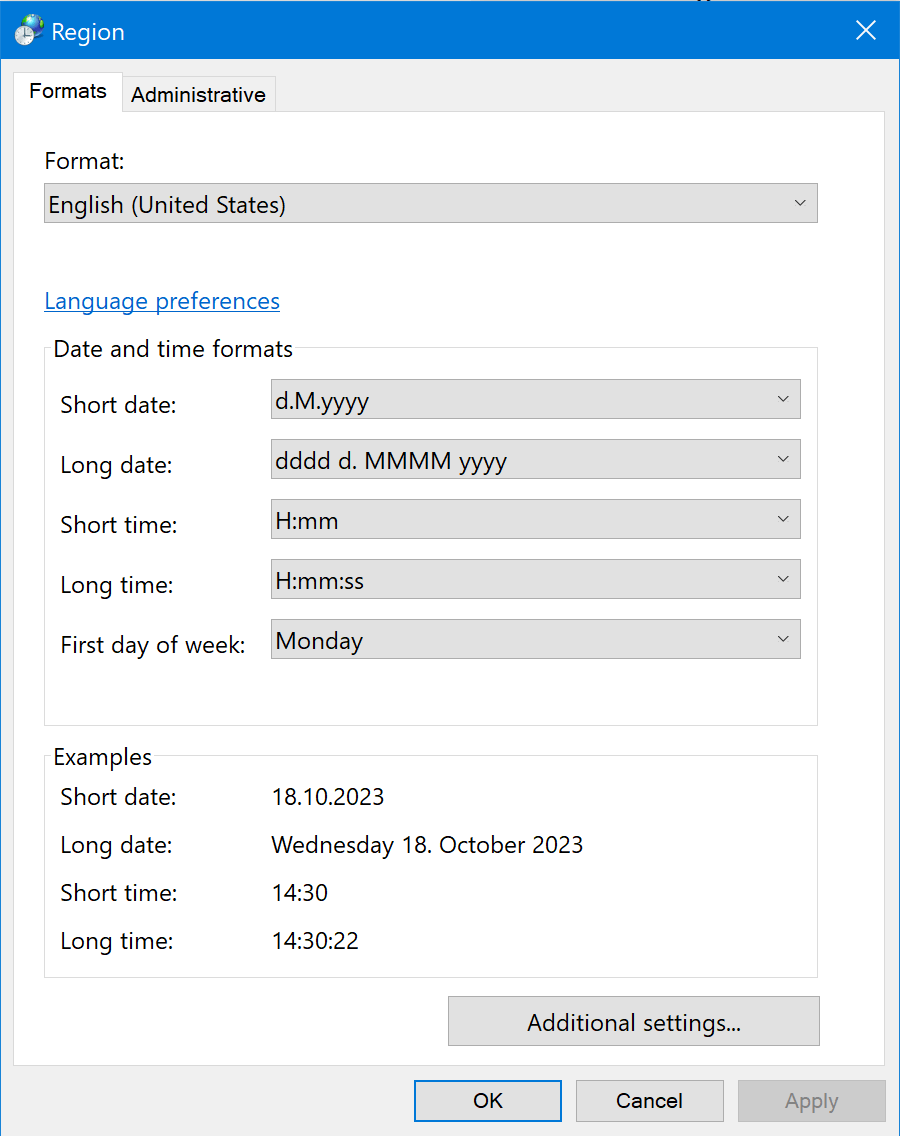Click the chevron arrow beside Monday
Viewport: 900px width, 1136px height.
pos(783,639)
